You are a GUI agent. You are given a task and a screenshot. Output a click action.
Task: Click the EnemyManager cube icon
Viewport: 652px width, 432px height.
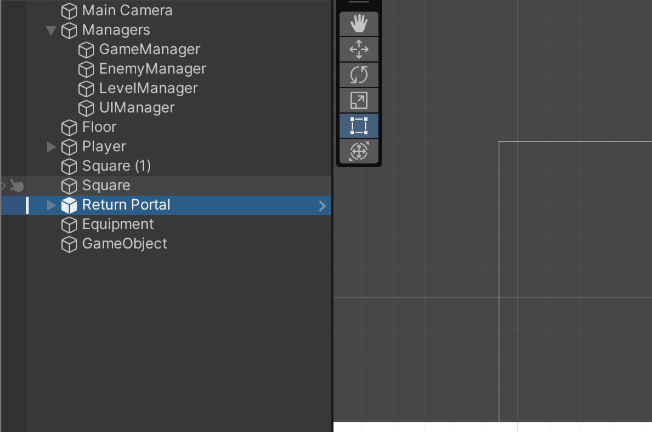86,69
